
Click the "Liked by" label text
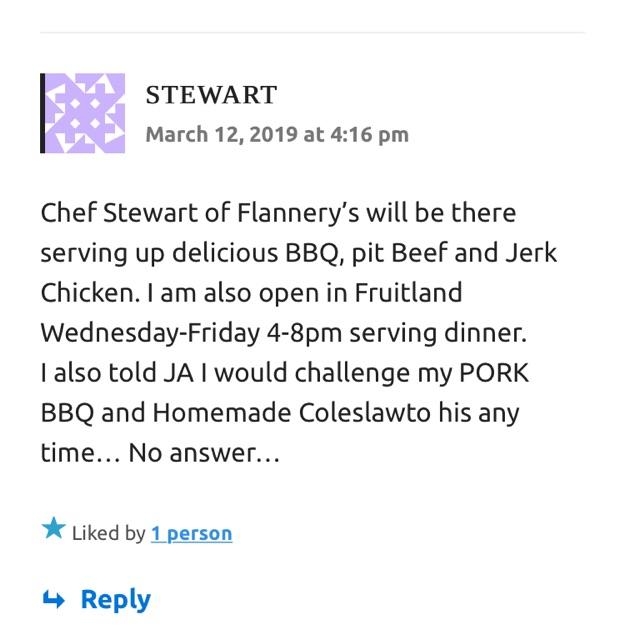(x=109, y=533)
